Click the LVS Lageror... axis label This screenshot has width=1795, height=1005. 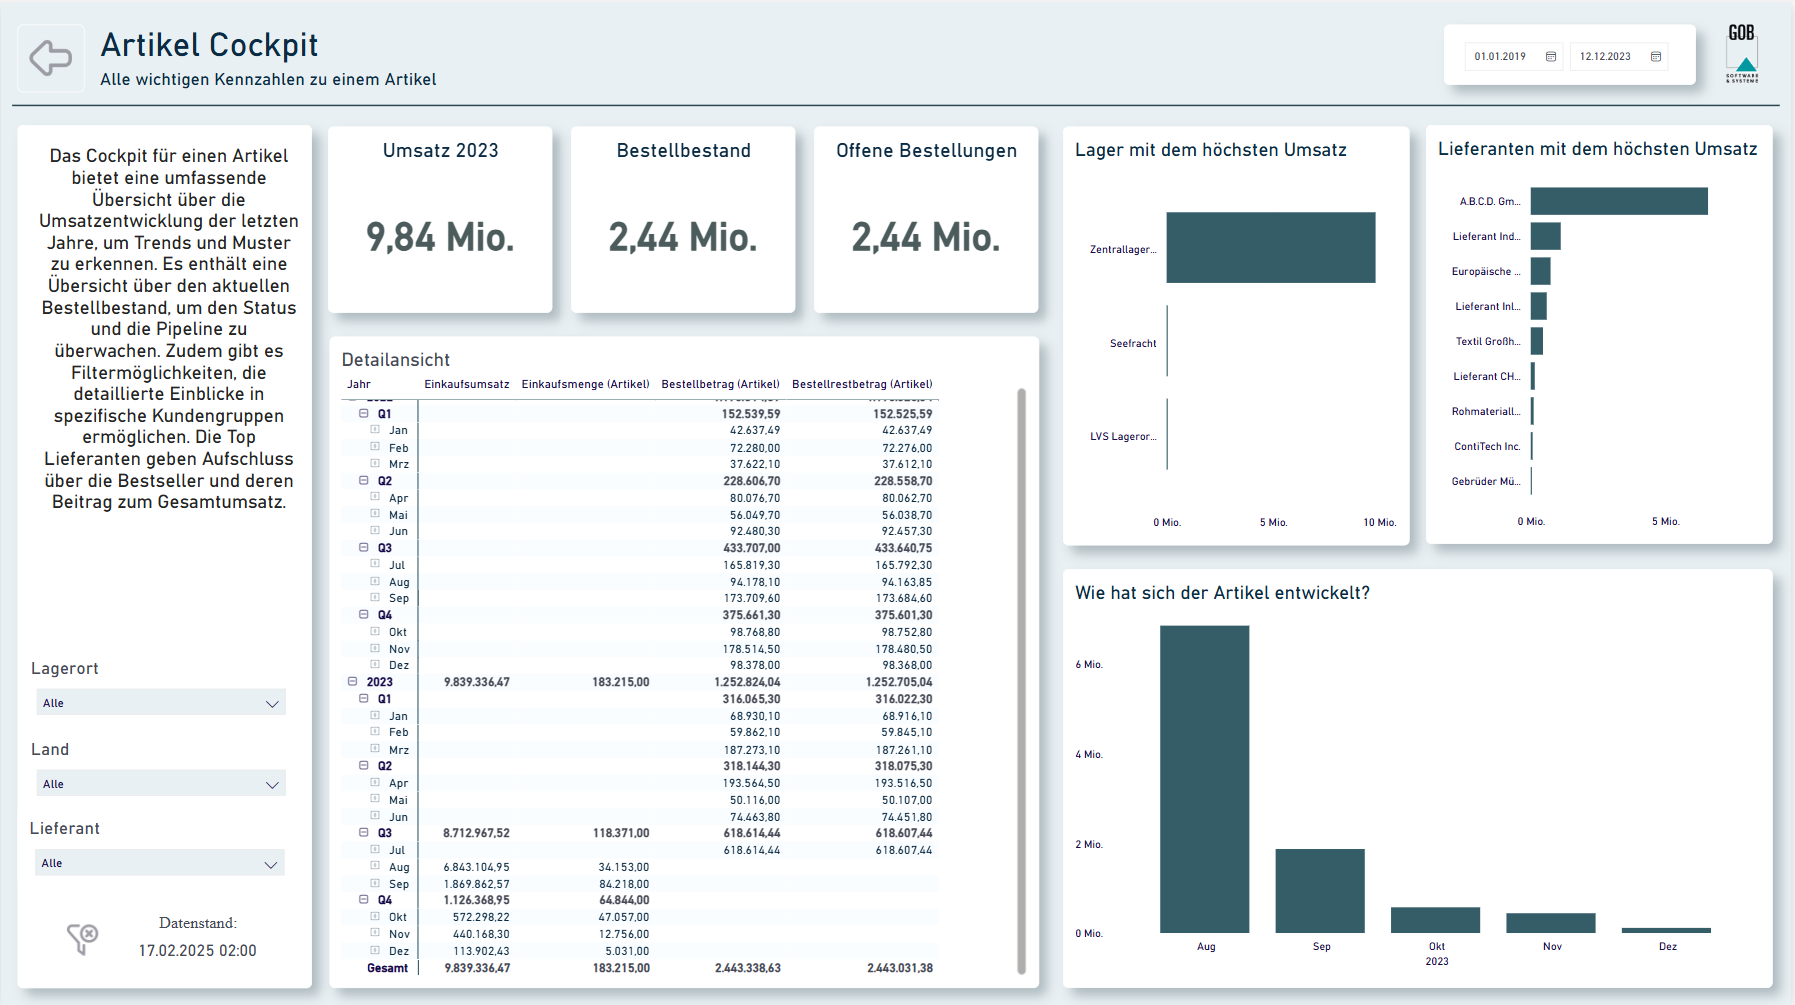(x=1123, y=436)
